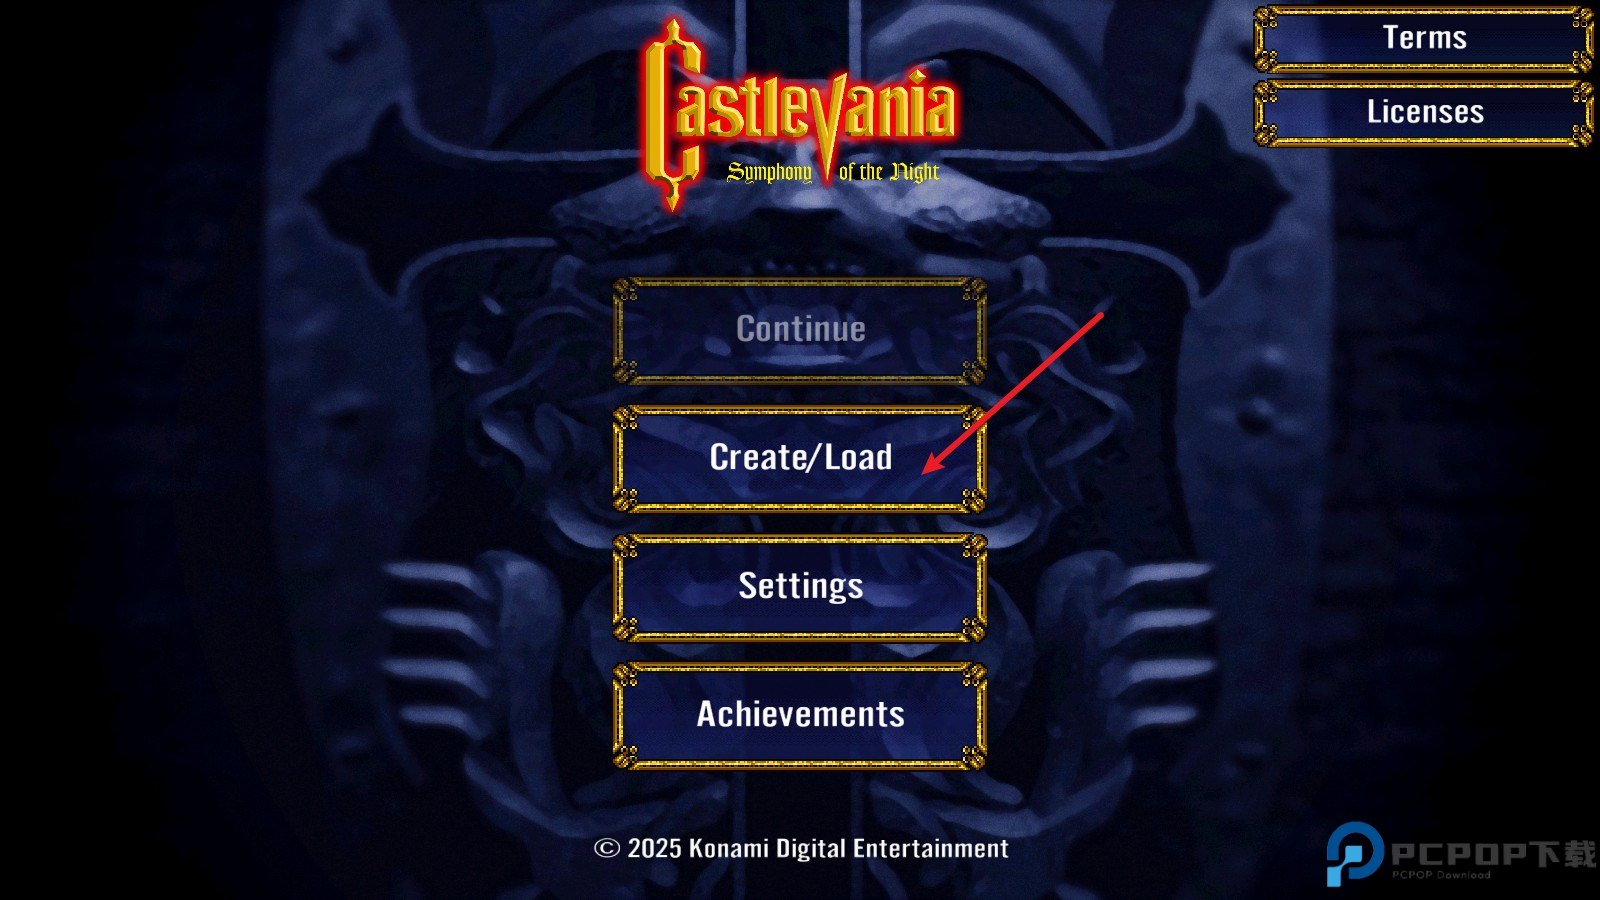The image size is (1600, 900).
Task: Show the Licenses information
Action: click(x=1424, y=113)
